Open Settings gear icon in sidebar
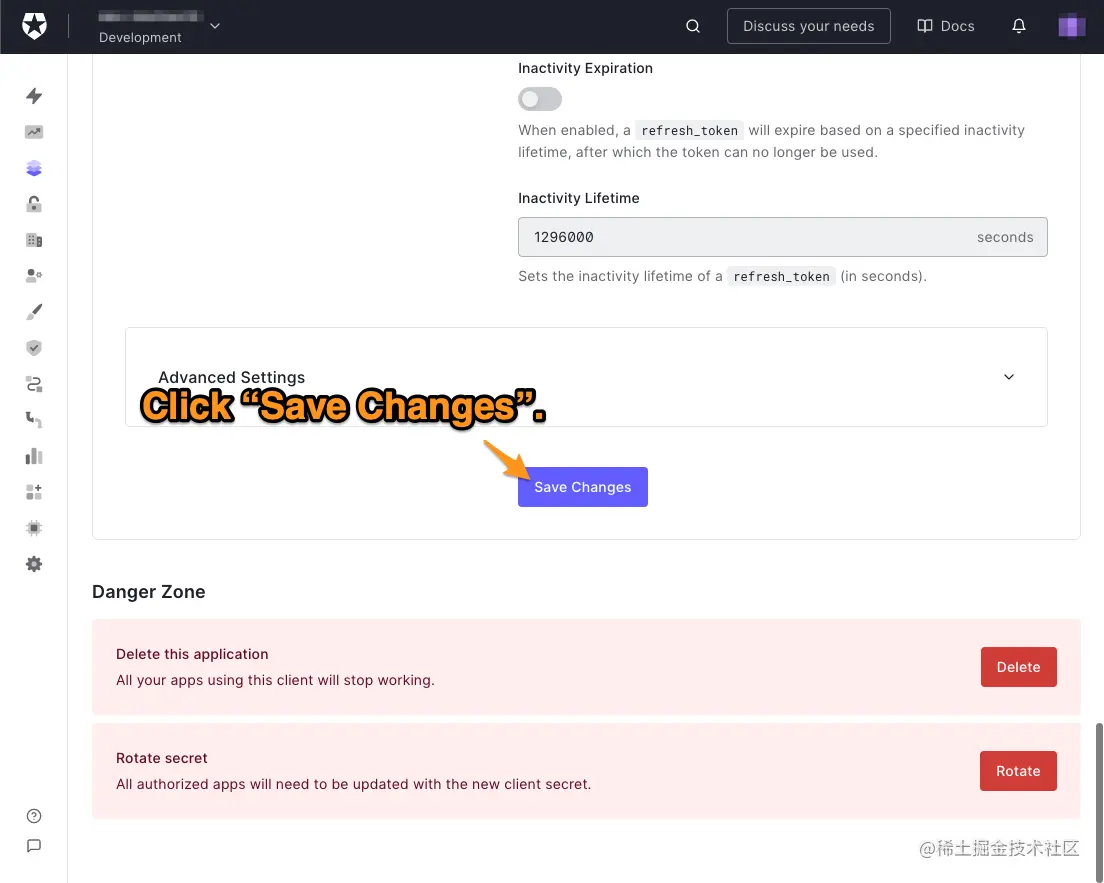This screenshot has width=1104, height=883. [34, 564]
